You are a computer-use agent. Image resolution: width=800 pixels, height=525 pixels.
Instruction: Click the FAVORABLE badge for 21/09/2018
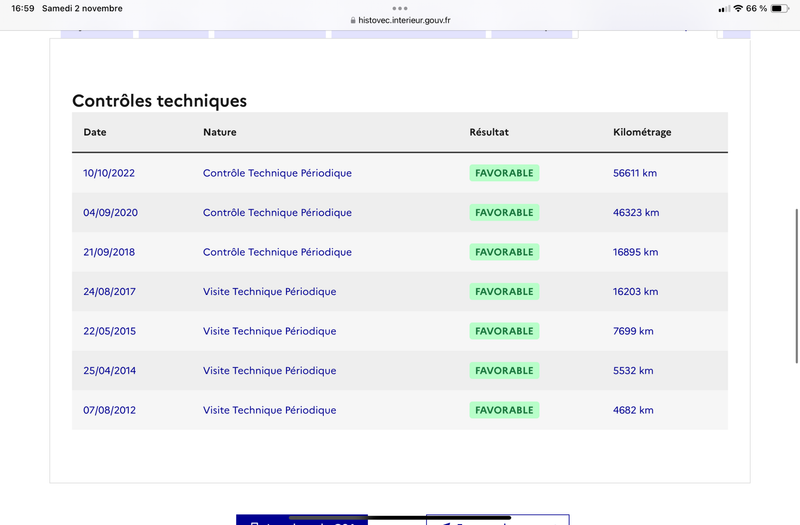pyautogui.click(x=504, y=252)
